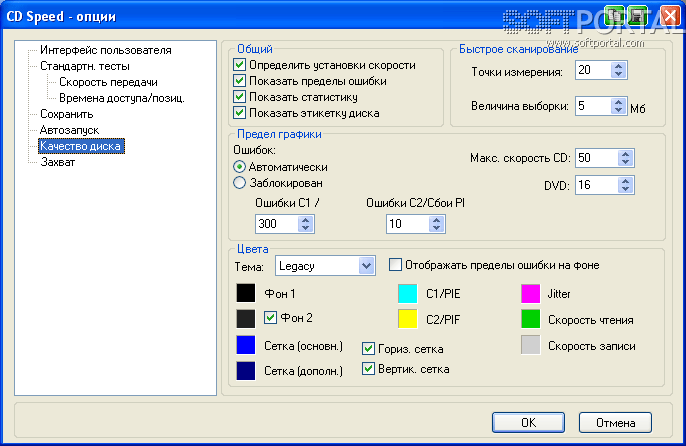
Task: Raise Макс. скорость CD with up arrow
Action: tap(625, 154)
